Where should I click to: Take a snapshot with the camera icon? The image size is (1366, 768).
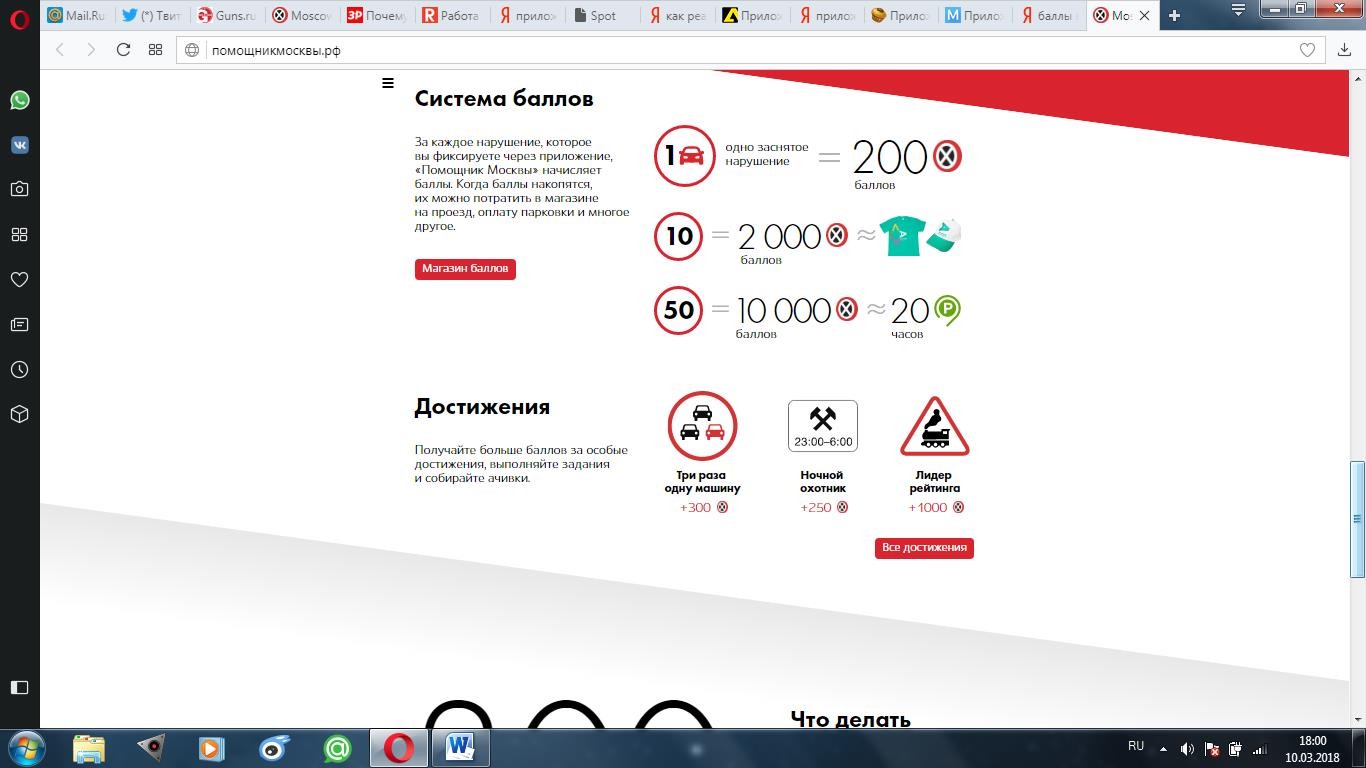tap(19, 189)
